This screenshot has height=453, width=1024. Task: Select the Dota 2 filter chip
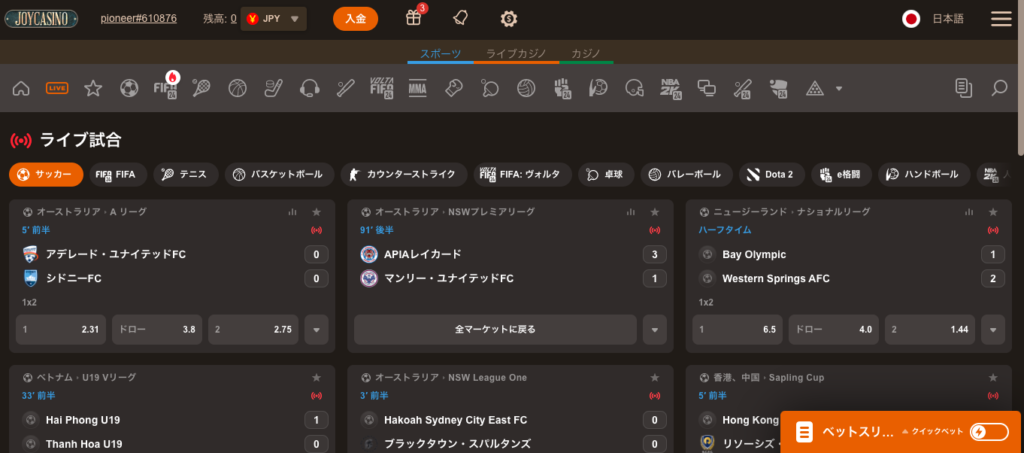(772, 174)
